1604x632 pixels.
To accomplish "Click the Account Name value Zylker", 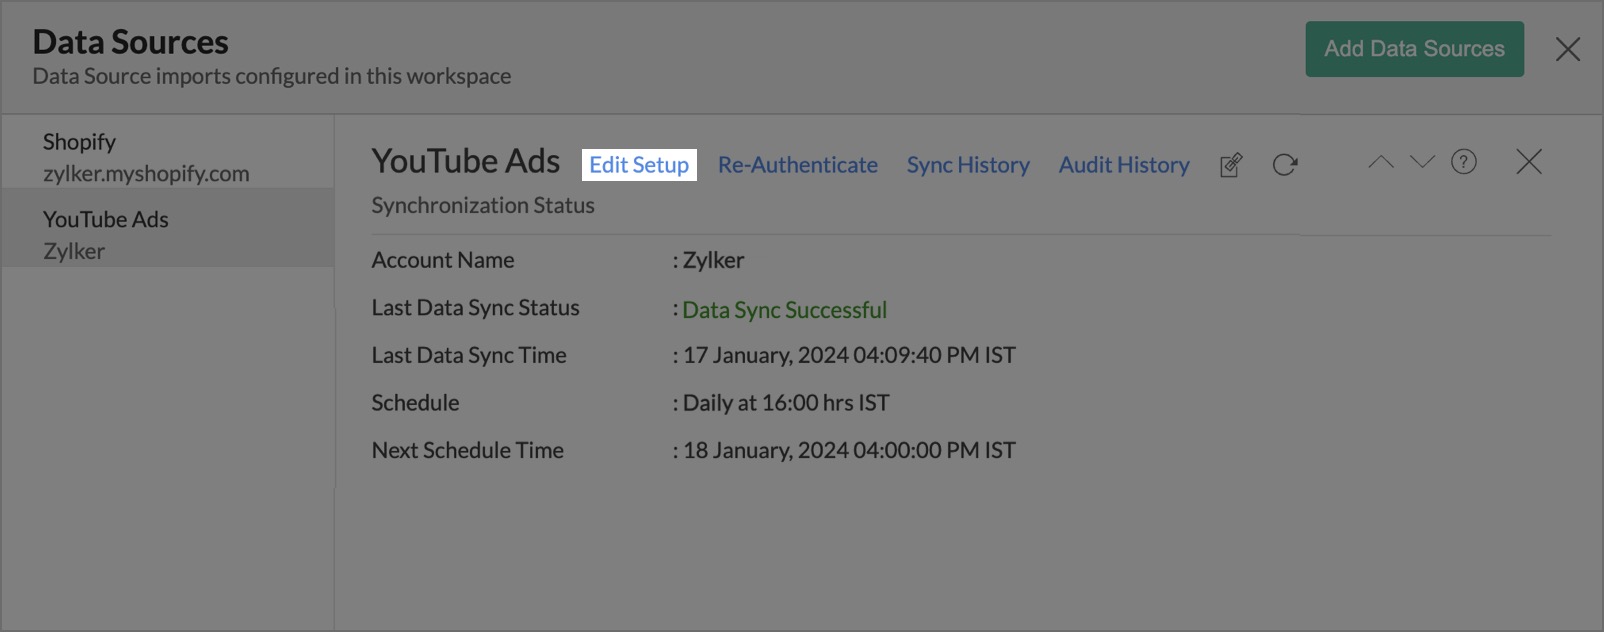I will [713, 260].
